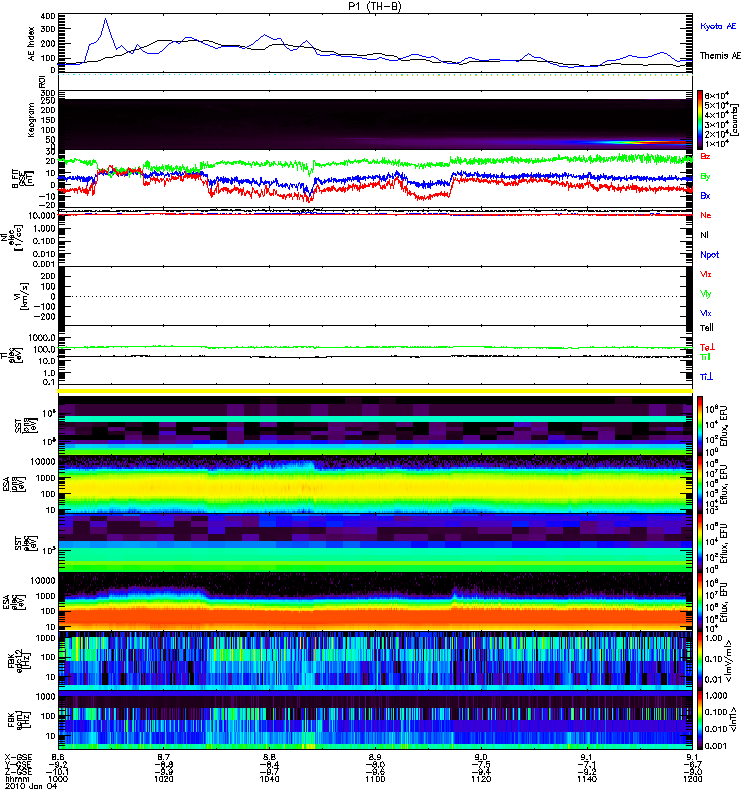Image resolution: width=750 pixels, height=800 pixels.
Task: Click the Vi [km/s] axis label
Action: 23,296
